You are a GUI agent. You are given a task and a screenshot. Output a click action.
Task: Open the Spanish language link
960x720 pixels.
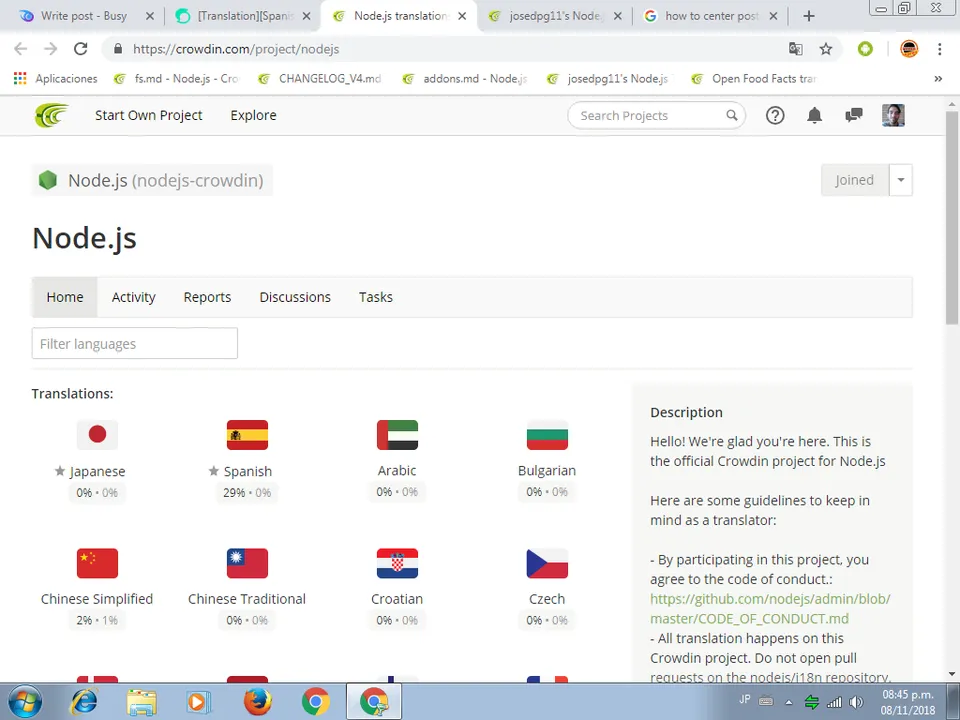pos(247,471)
